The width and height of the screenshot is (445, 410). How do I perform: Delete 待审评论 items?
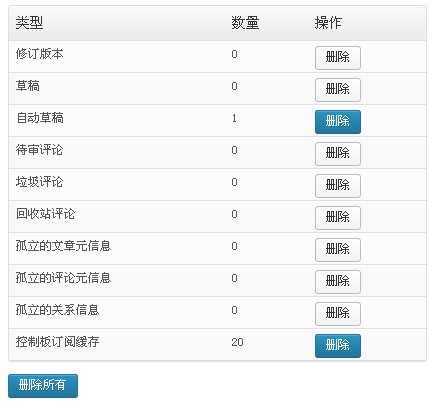pos(338,154)
